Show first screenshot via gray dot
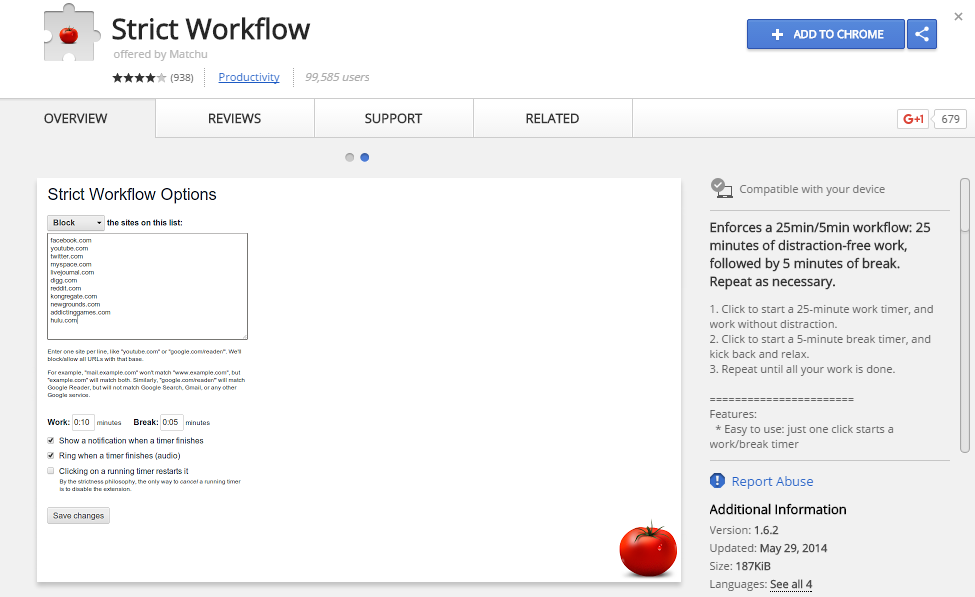Image resolution: width=975 pixels, height=597 pixels. point(349,157)
